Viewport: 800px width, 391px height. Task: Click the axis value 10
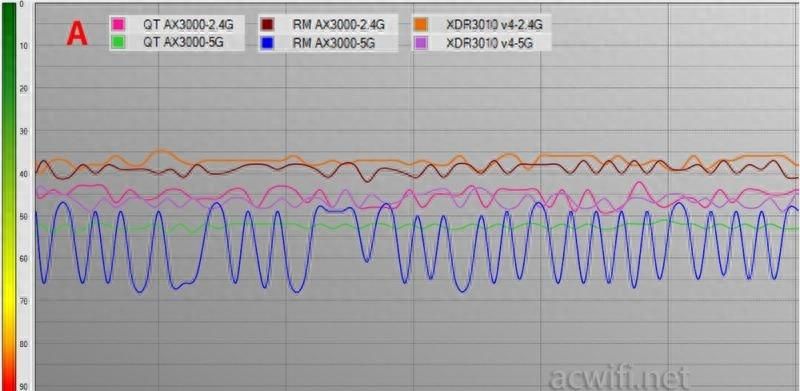(22, 46)
